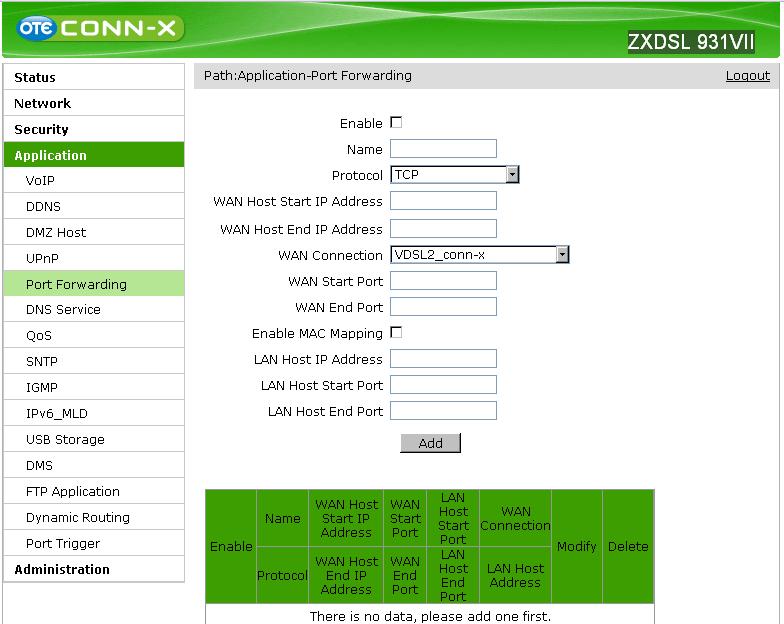The height and width of the screenshot is (624, 784).
Task: Click the Name table header cell
Action: pos(282,518)
